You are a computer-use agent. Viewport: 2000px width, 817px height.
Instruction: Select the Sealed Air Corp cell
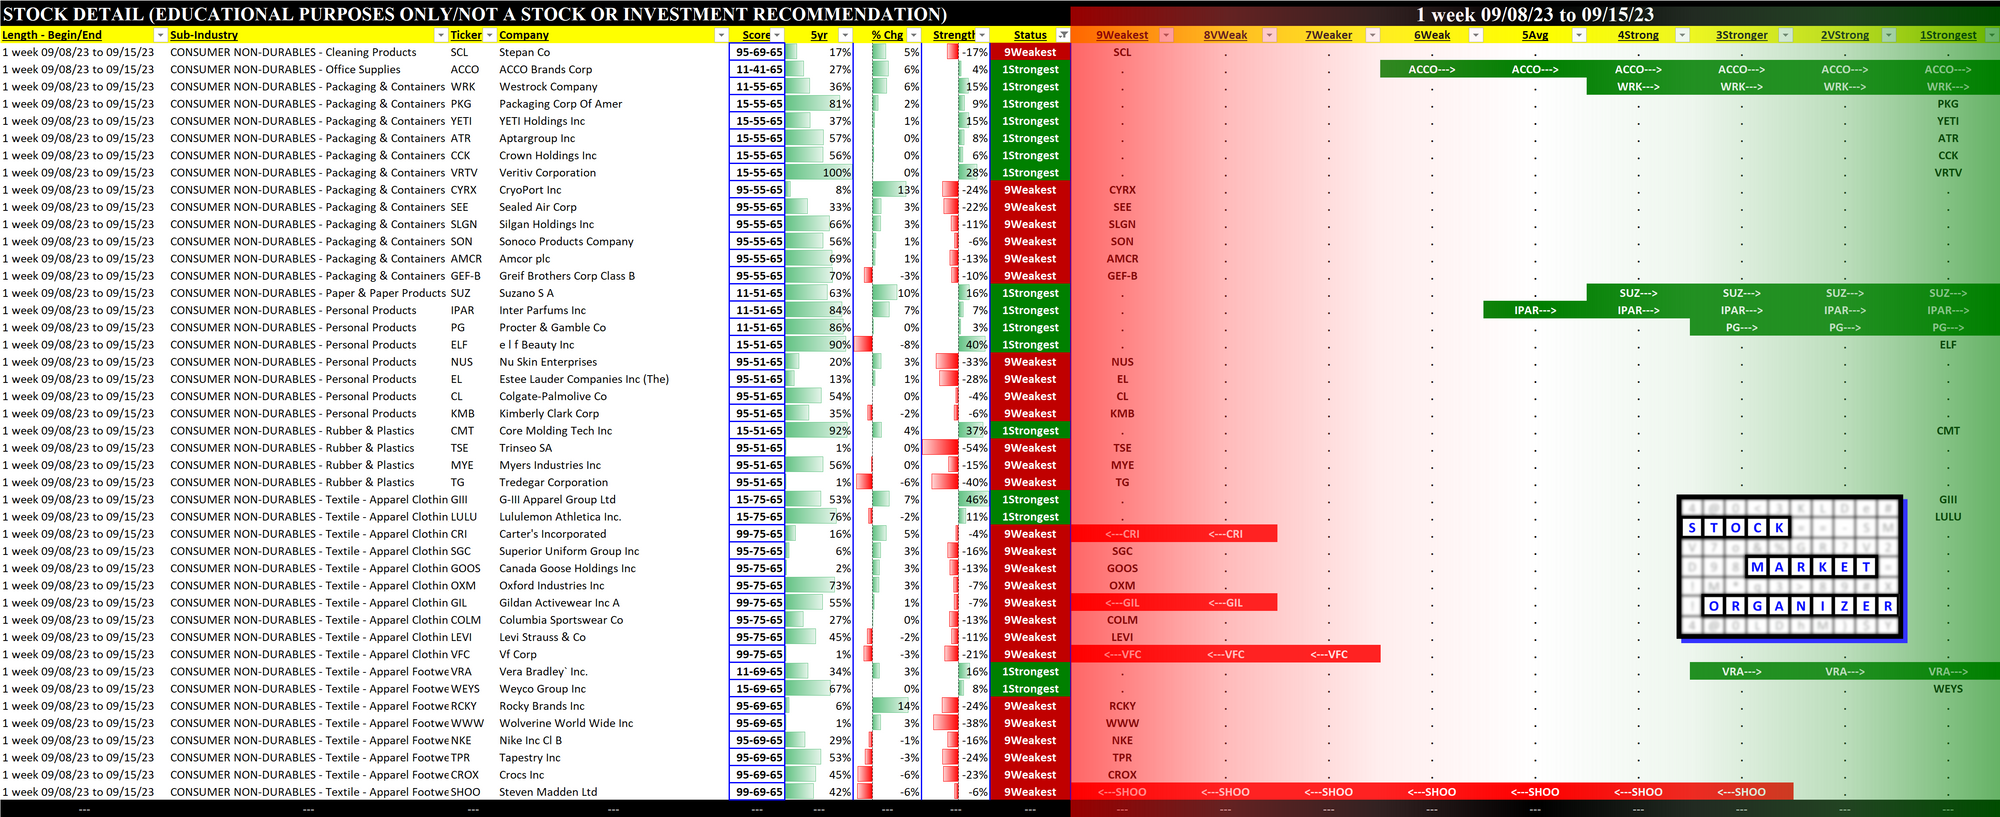pyautogui.click(x=613, y=207)
